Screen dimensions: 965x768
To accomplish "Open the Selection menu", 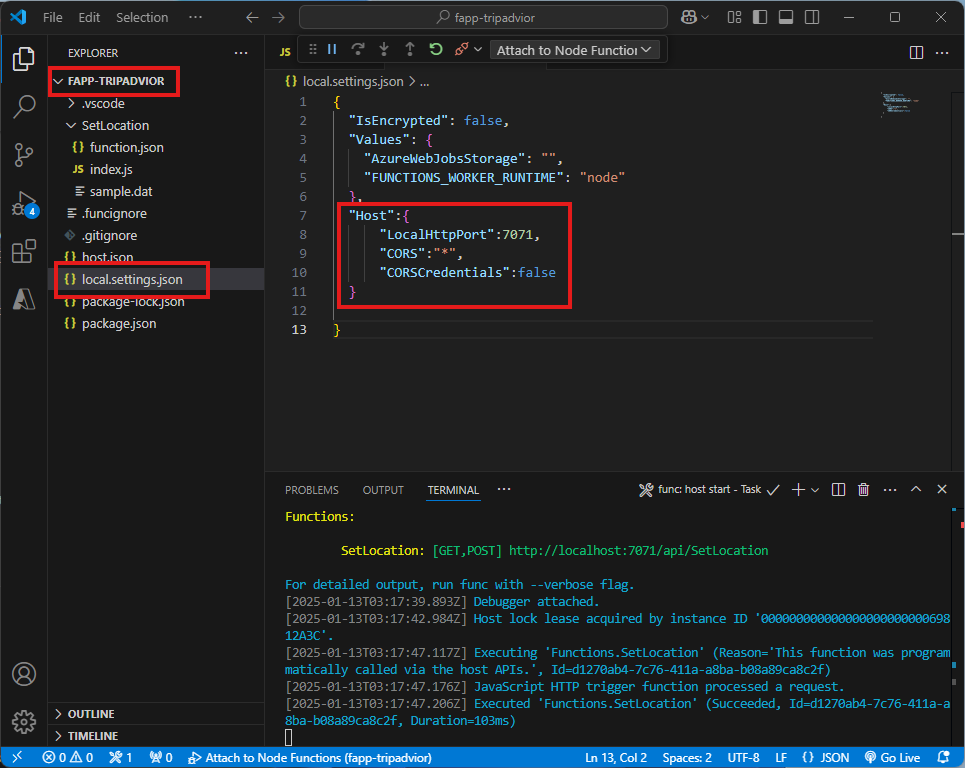I will pyautogui.click(x=142, y=17).
